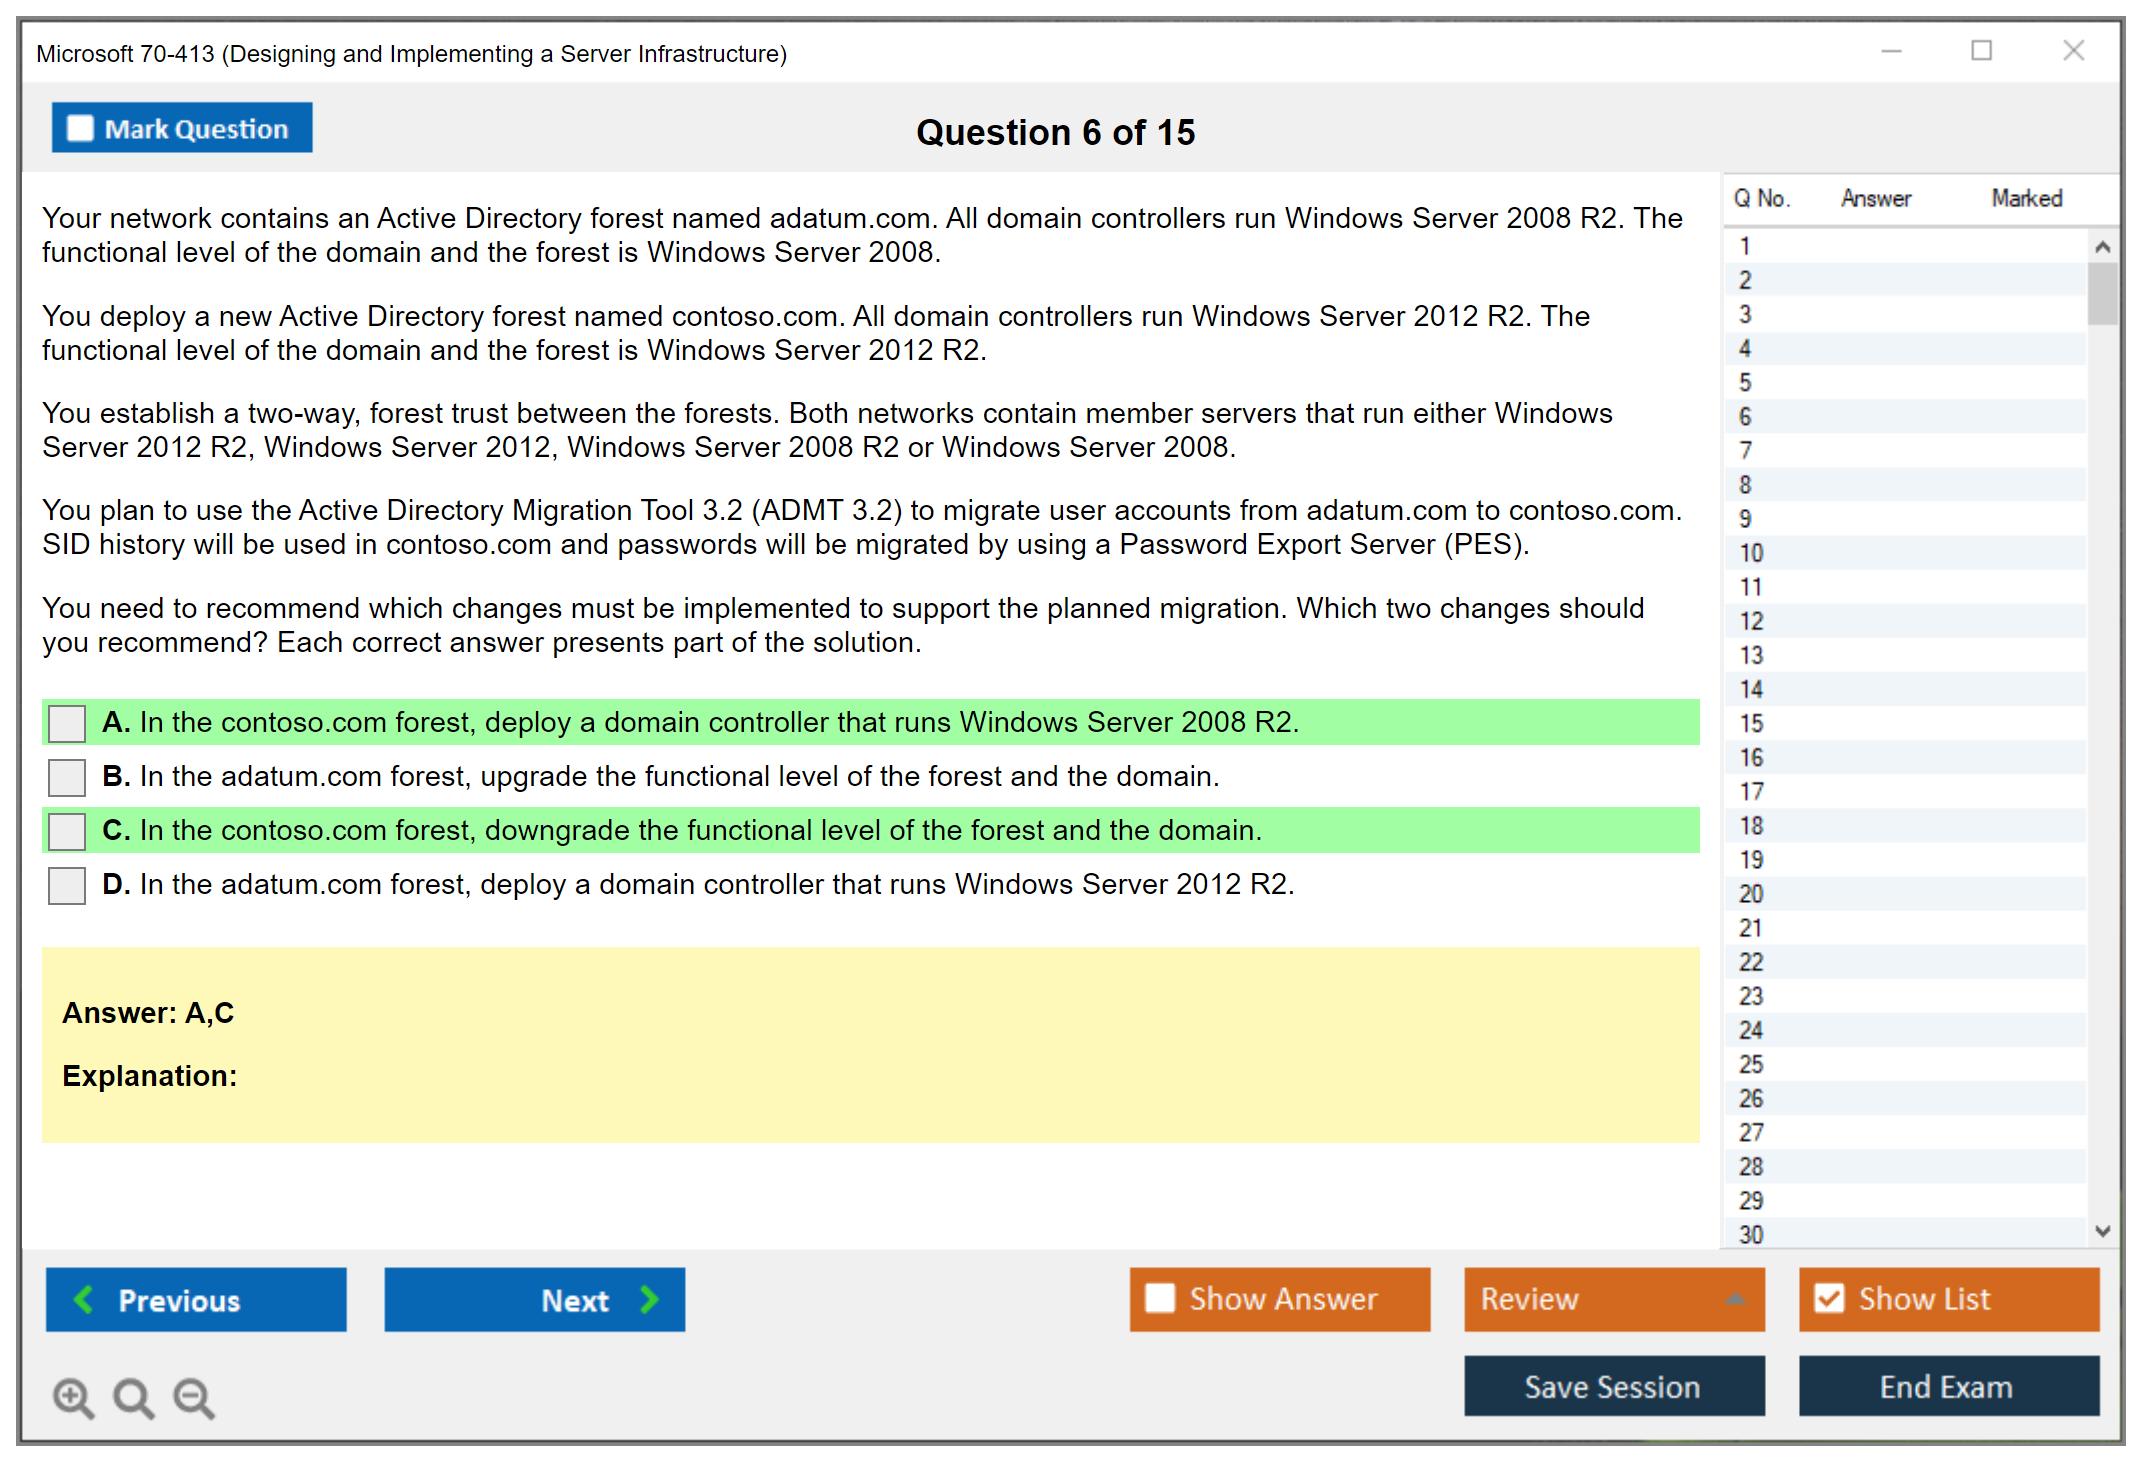Image resolution: width=2150 pixels, height=1470 pixels.
Task: Click the green arrow icon on Previous button
Action: point(85,1300)
